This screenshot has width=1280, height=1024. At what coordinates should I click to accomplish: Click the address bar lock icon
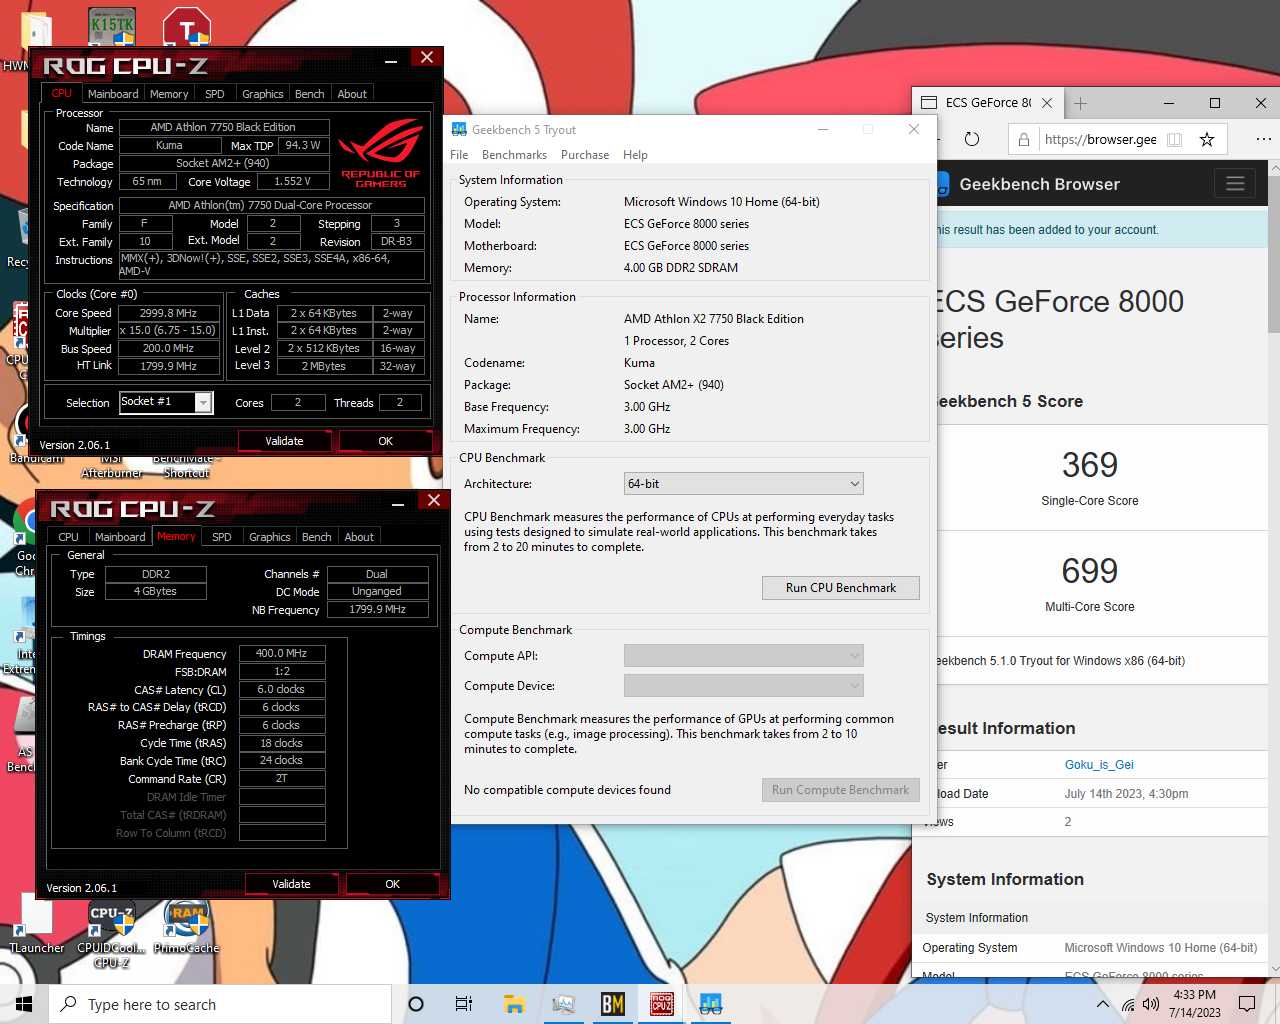[1024, 140]
